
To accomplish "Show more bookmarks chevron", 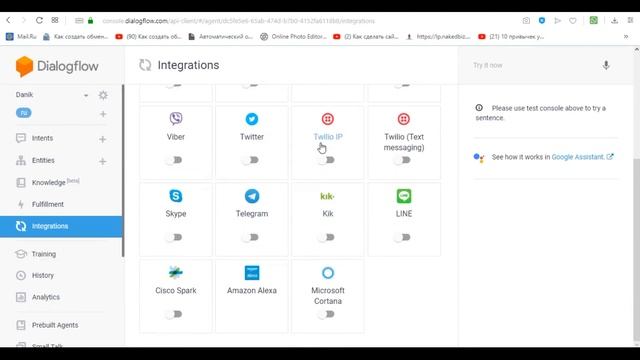I will point(626,37).
